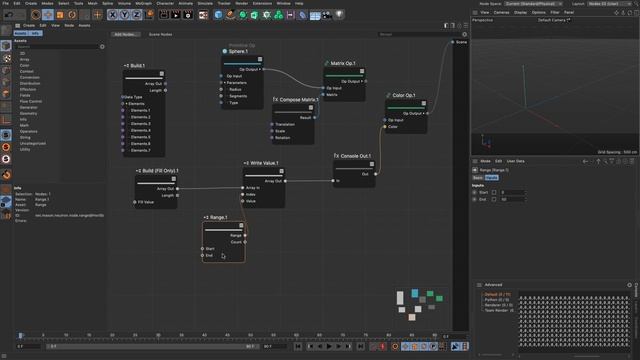Collapse the Matrix Op.1 node toggle square
Screen dimensions: 640x360
[x=362, y=71]
